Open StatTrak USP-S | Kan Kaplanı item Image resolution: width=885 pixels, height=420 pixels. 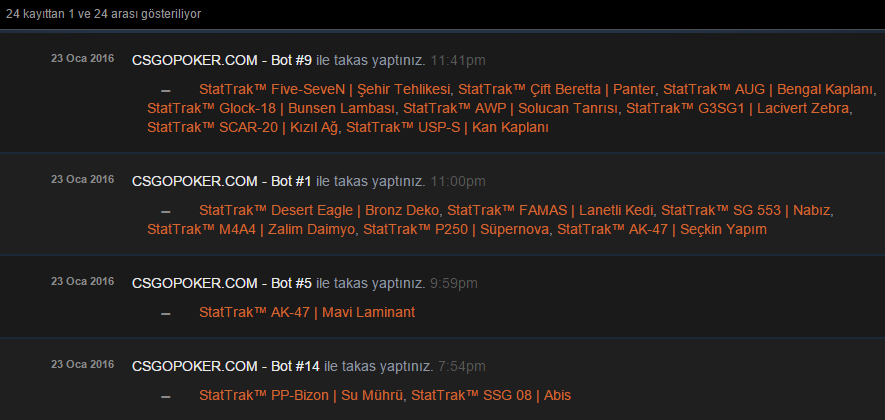point(448,128)
